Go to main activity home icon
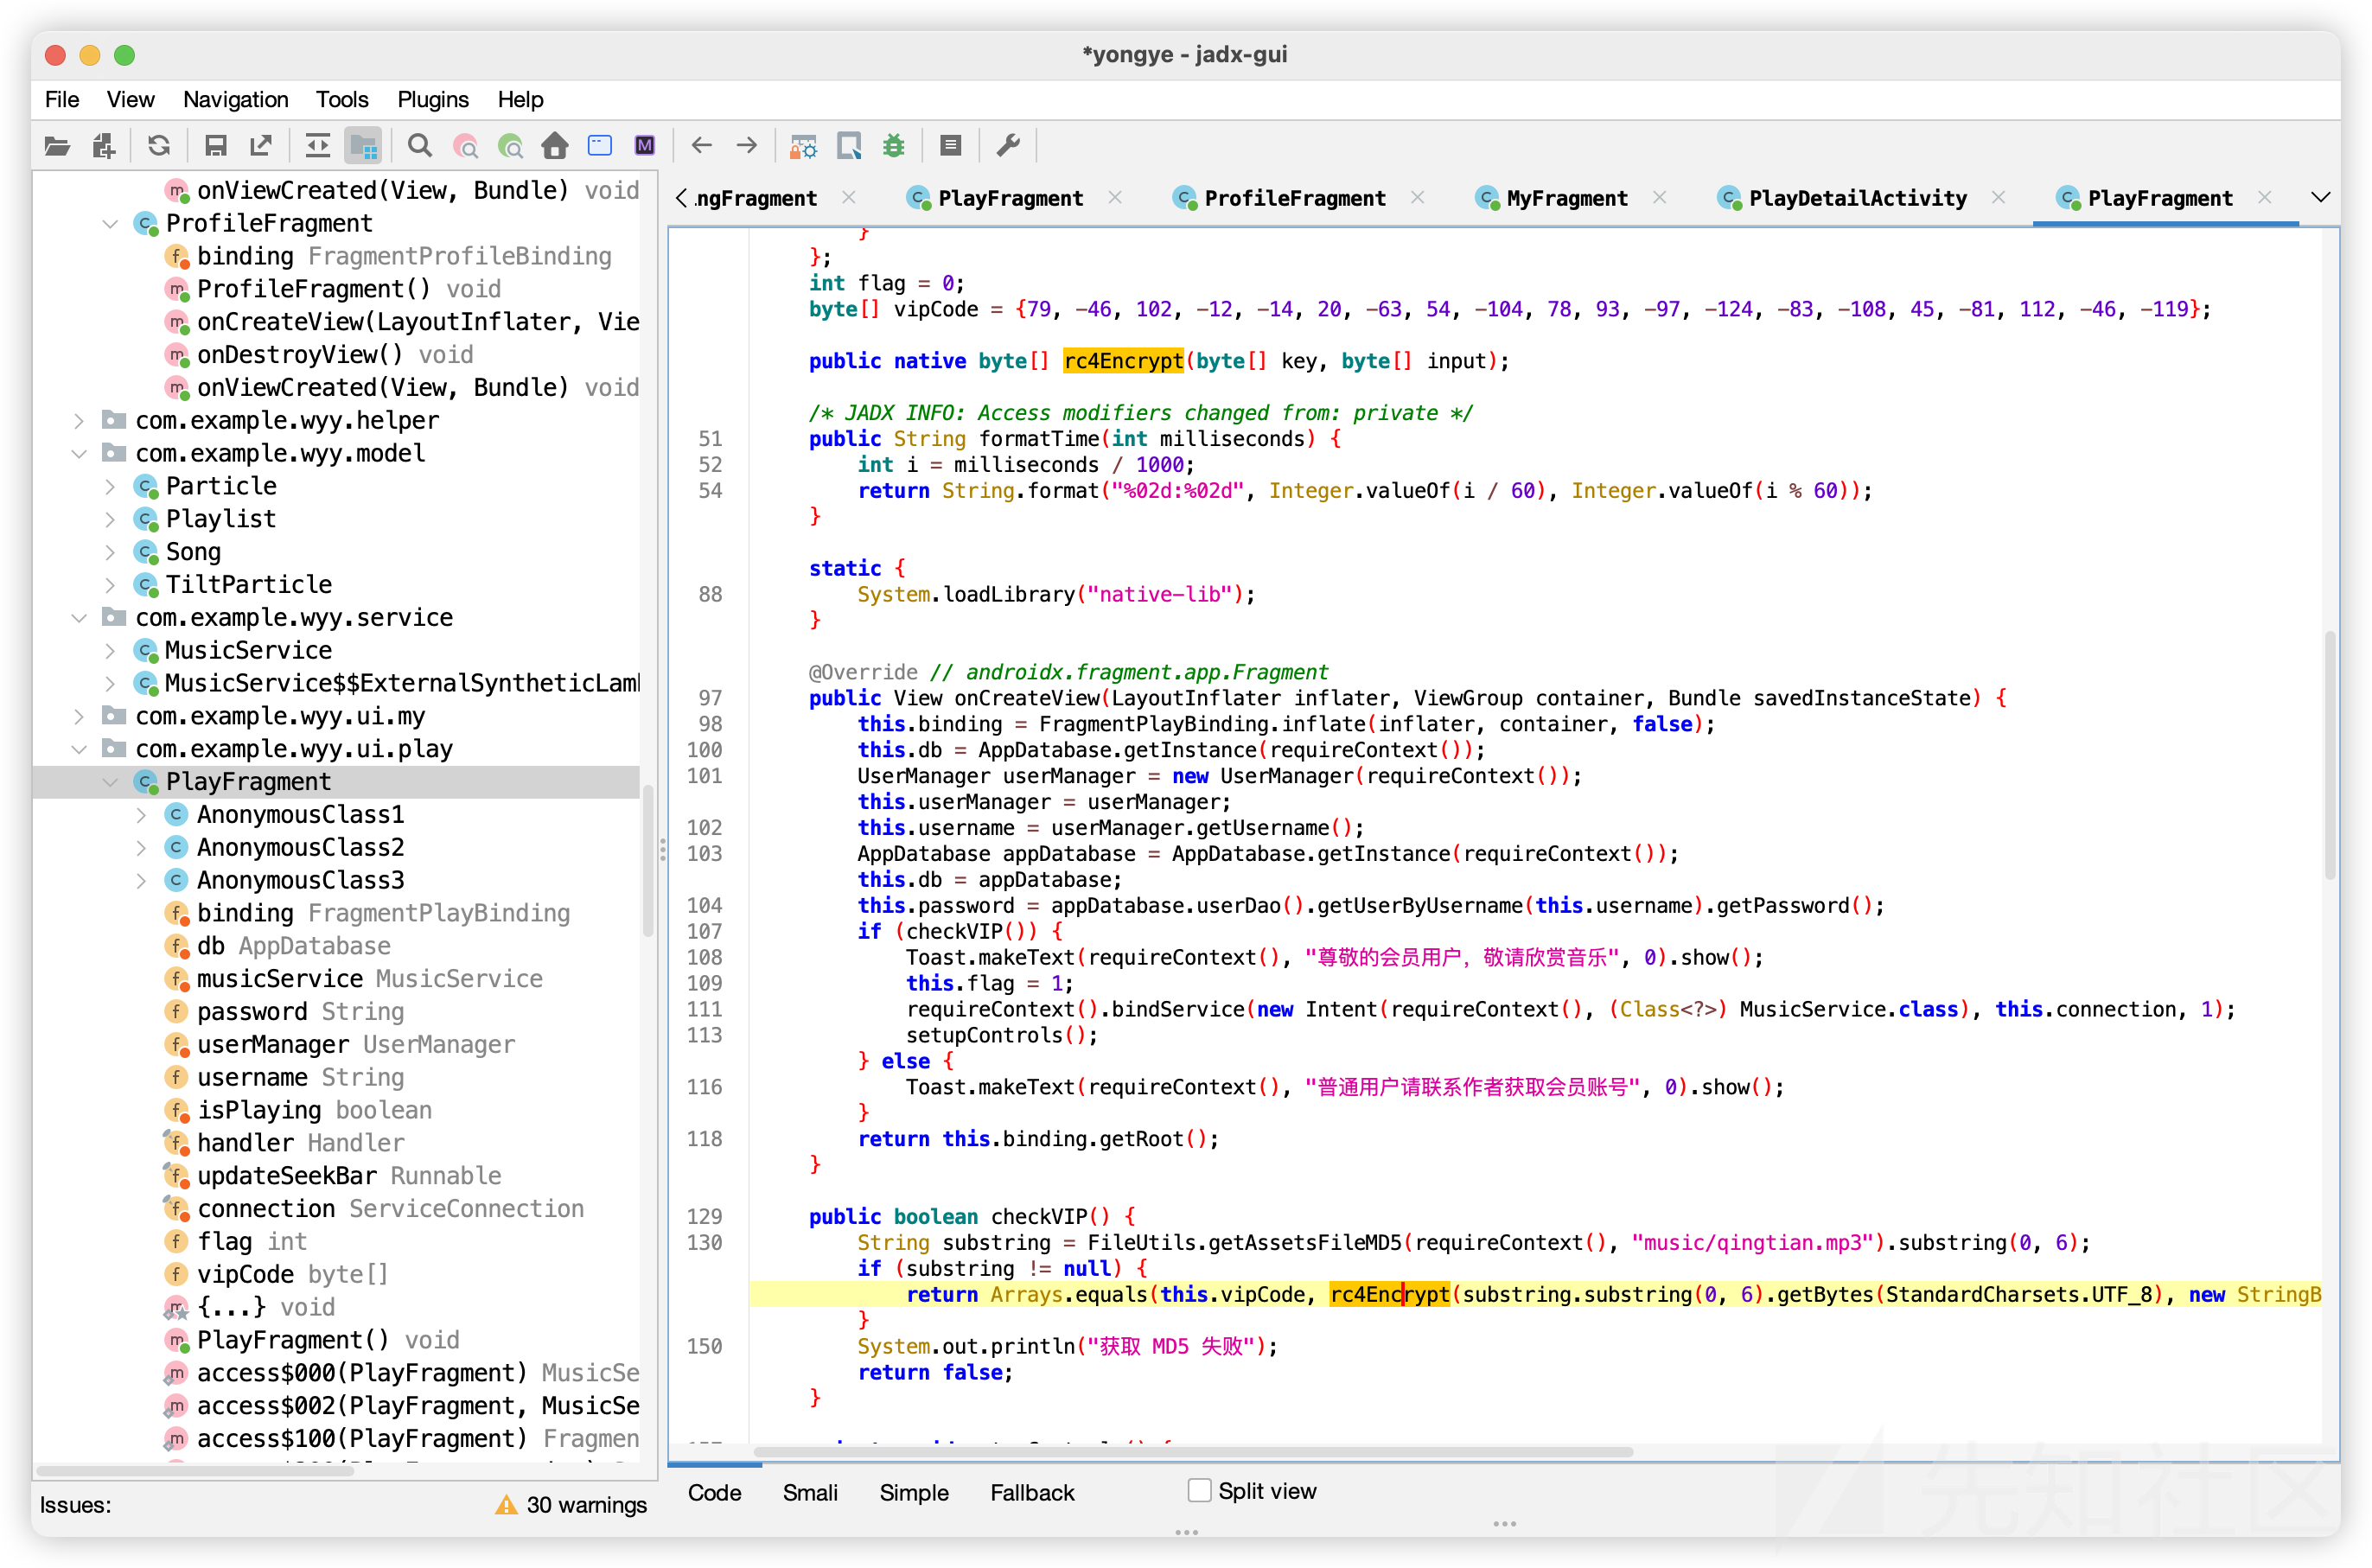2372x1568 pixels. (x=555, y=146)
